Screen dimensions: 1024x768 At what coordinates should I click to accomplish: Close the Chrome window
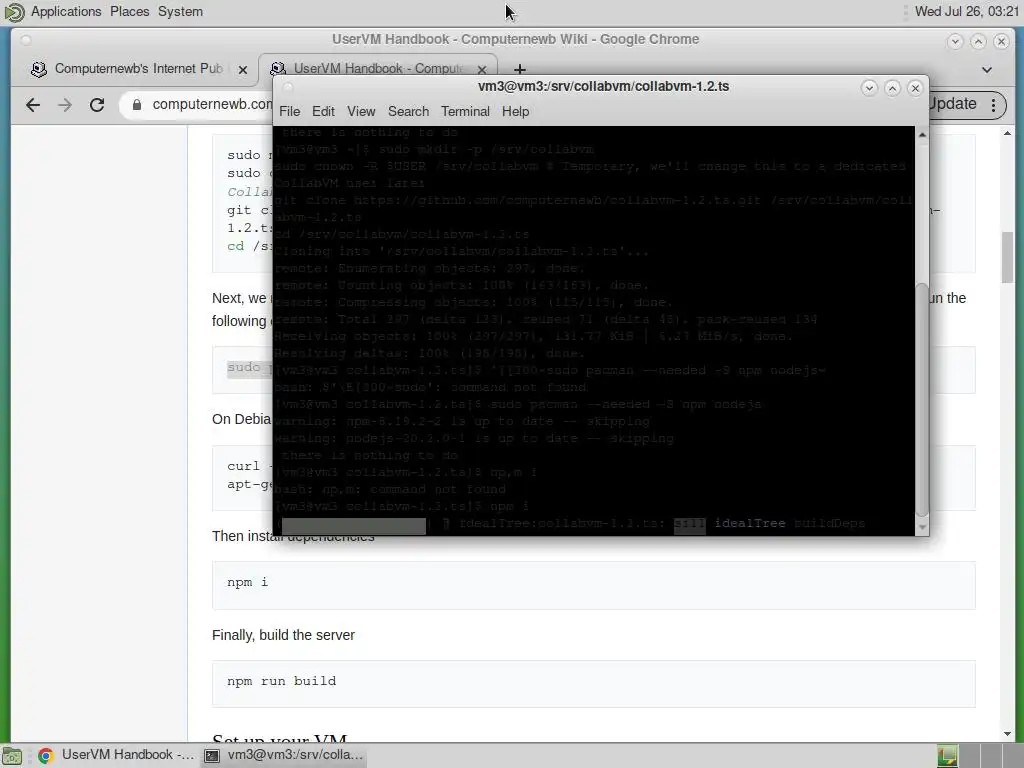pyautogui.click(x=1001, y=41)
